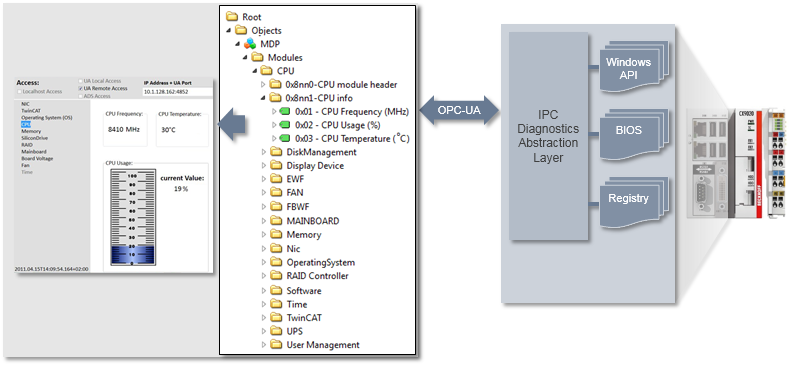Click the OperatingSystem folder icon
Viewport: 790px width, 365px height.
tap(276, 262)
